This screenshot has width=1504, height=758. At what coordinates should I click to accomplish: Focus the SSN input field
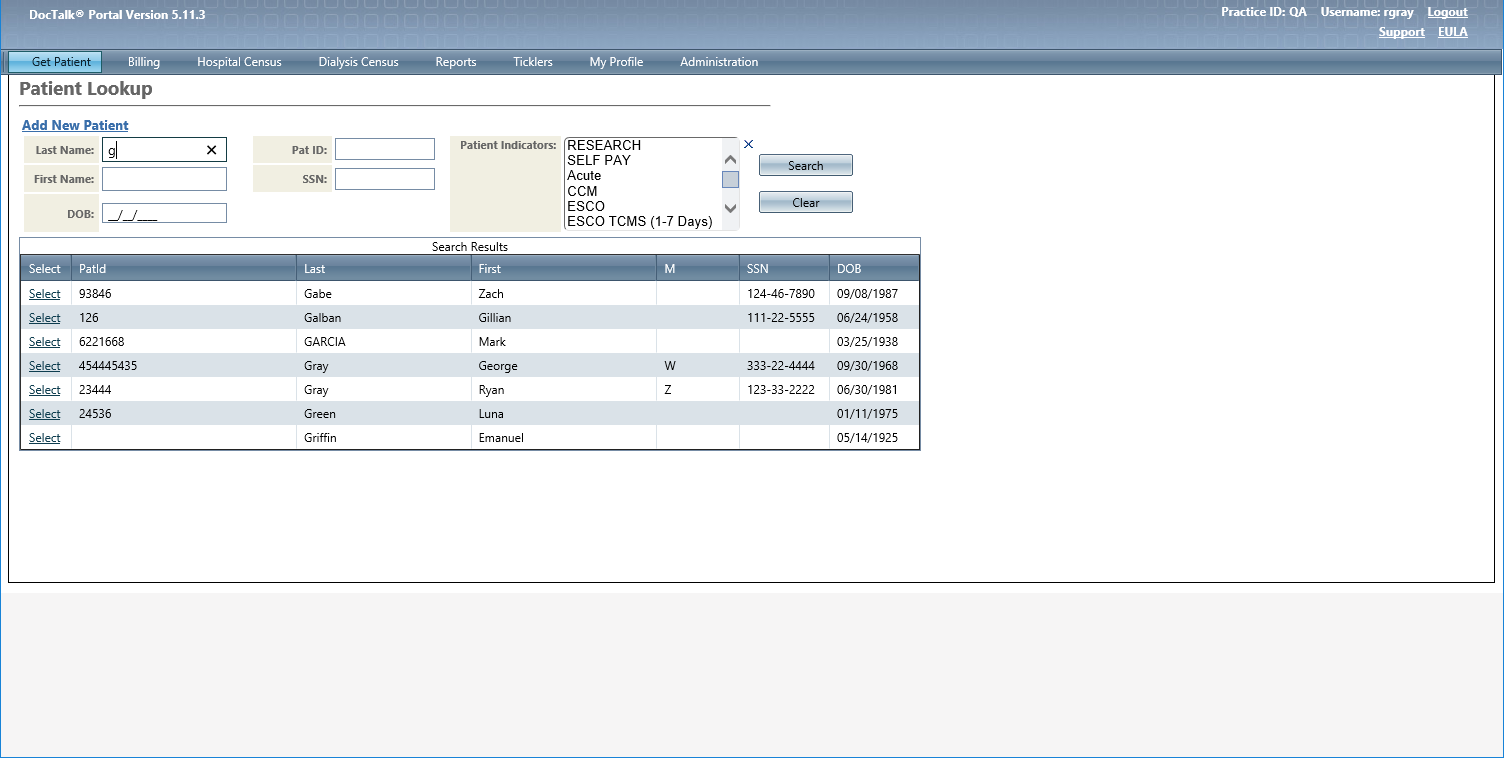click(384, 179)
